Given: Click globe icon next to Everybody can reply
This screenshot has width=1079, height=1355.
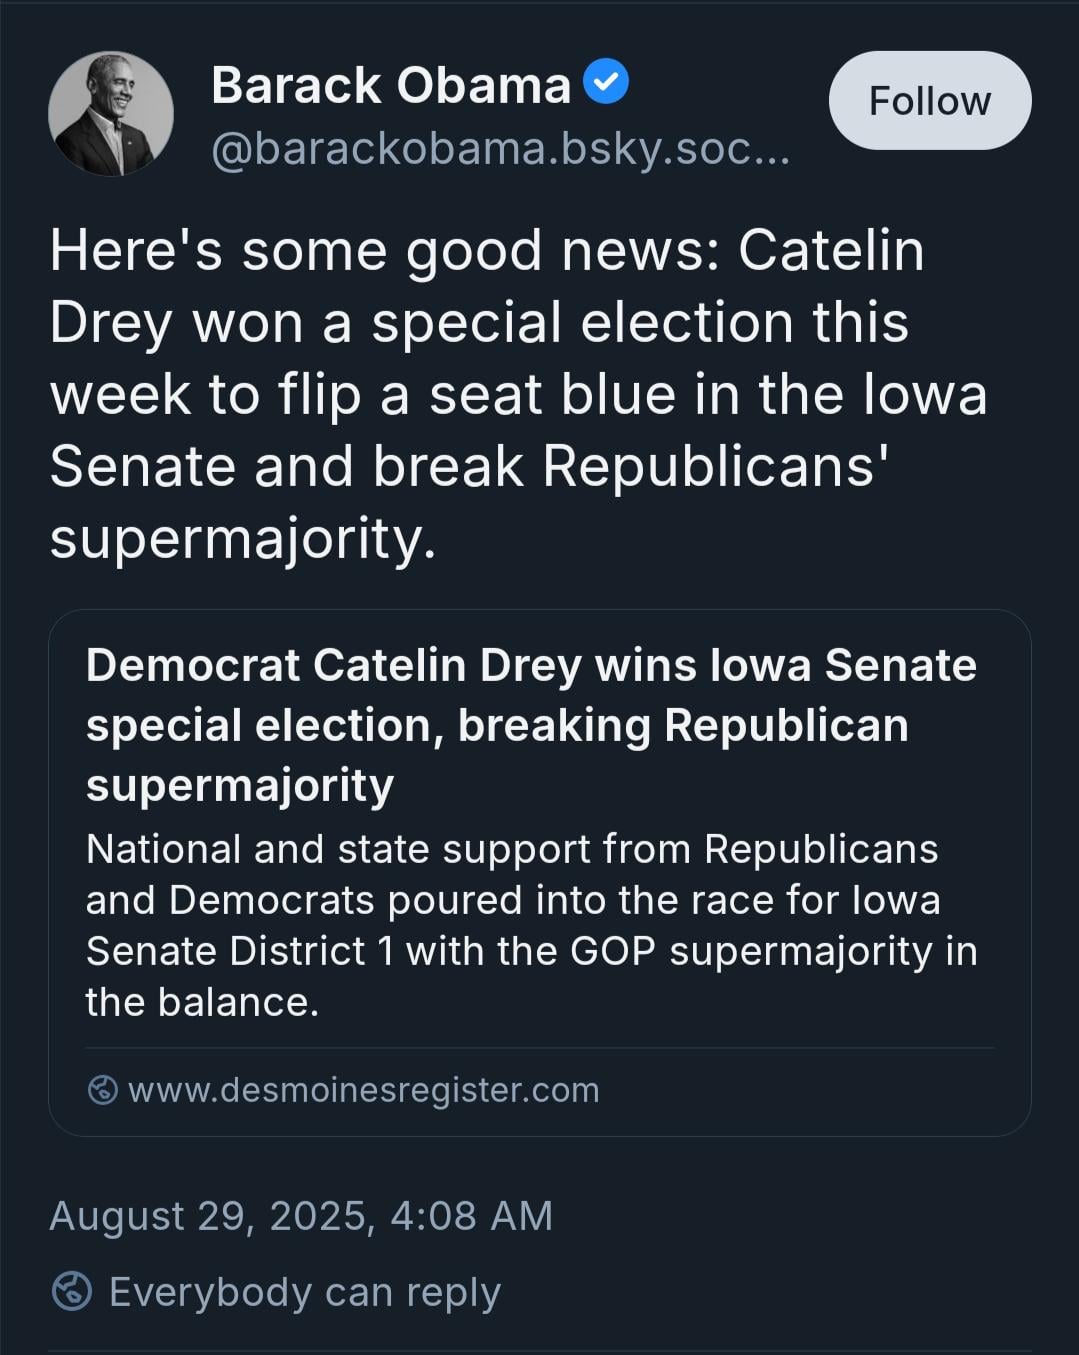Looking at the screenshot, I should coord(72,1292).
